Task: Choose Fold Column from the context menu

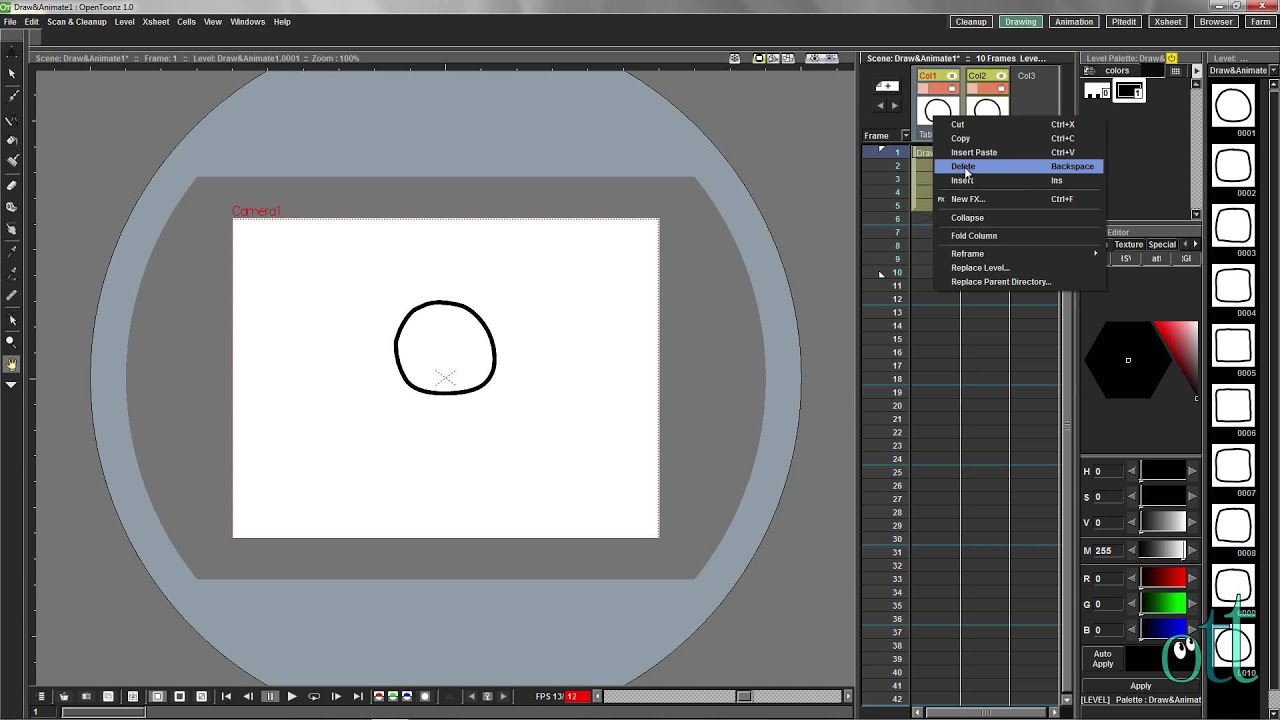Action: pyautogui.click(x=1019, y=236)
